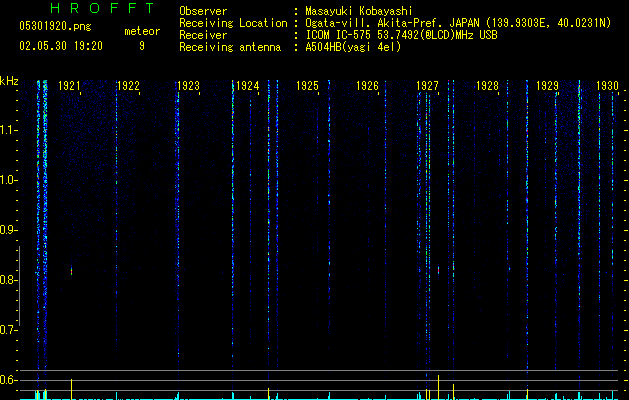The image size is (629, 400).
Task: Click the 1928 time marker
Action: click(x=487, y=86)
